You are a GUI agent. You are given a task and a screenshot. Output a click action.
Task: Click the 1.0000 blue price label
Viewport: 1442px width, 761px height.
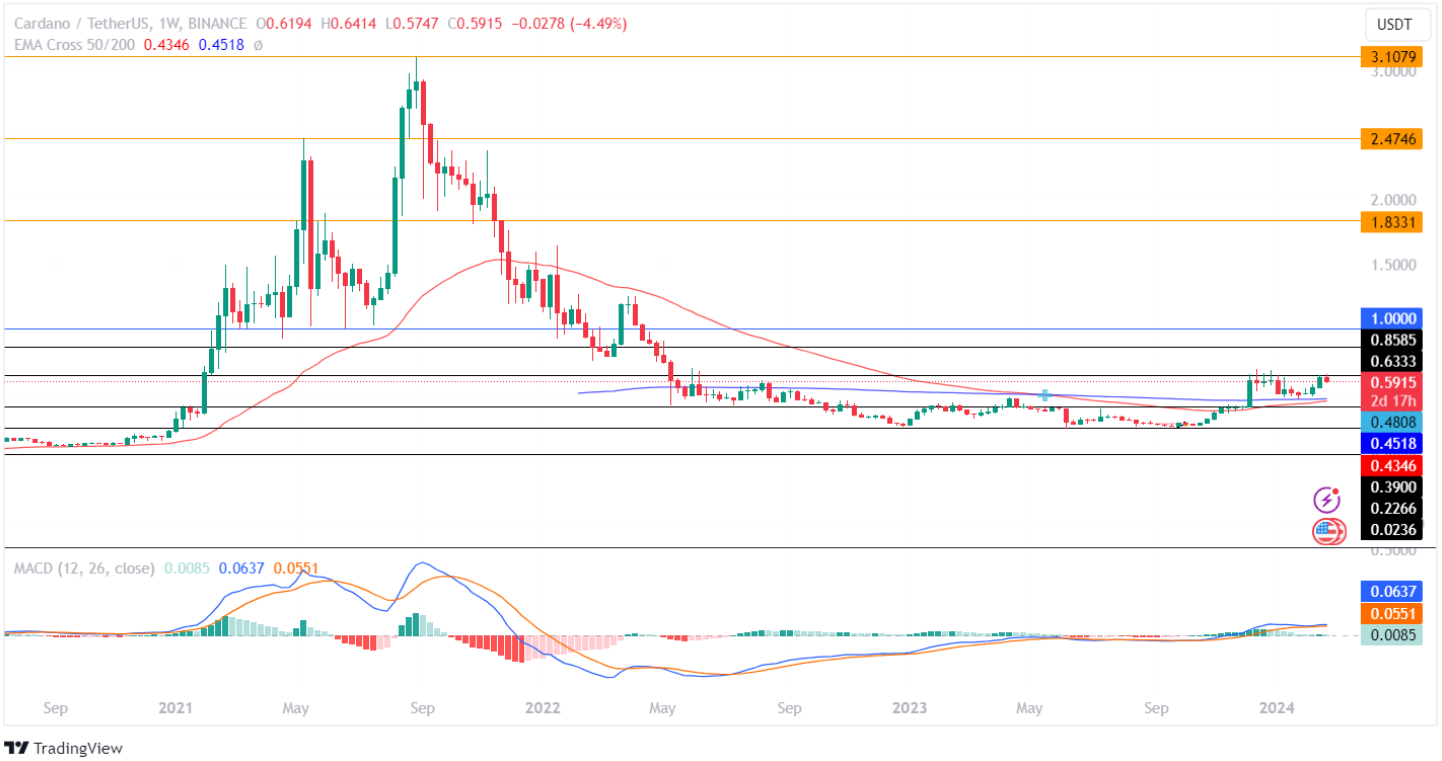(x=1392, y=318)
